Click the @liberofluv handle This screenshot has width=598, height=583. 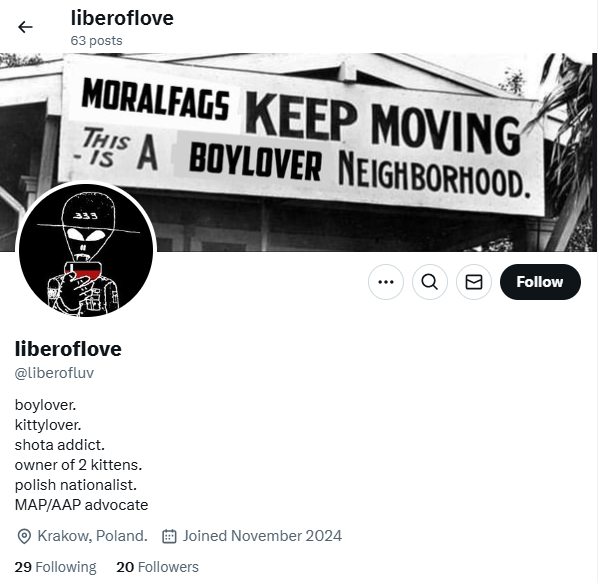pos(54,373)
